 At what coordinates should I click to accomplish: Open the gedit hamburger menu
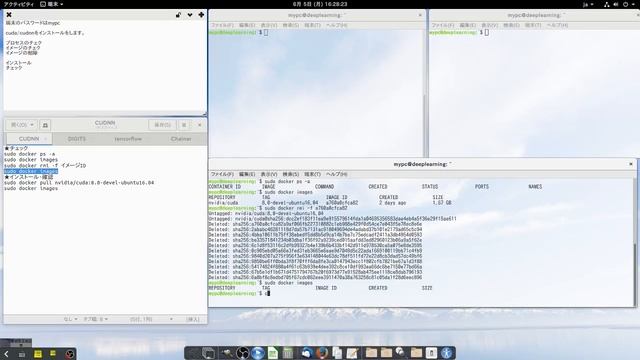coord(184,125)
